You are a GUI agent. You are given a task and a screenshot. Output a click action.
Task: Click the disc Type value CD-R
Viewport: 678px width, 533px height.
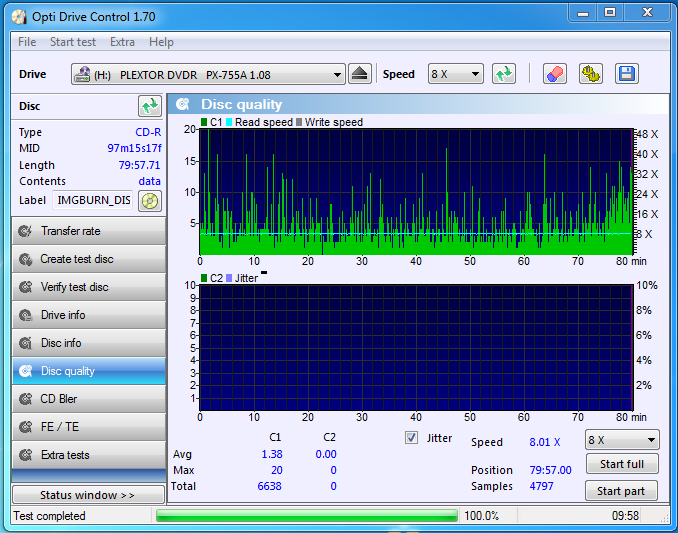(x=148, y=132)
